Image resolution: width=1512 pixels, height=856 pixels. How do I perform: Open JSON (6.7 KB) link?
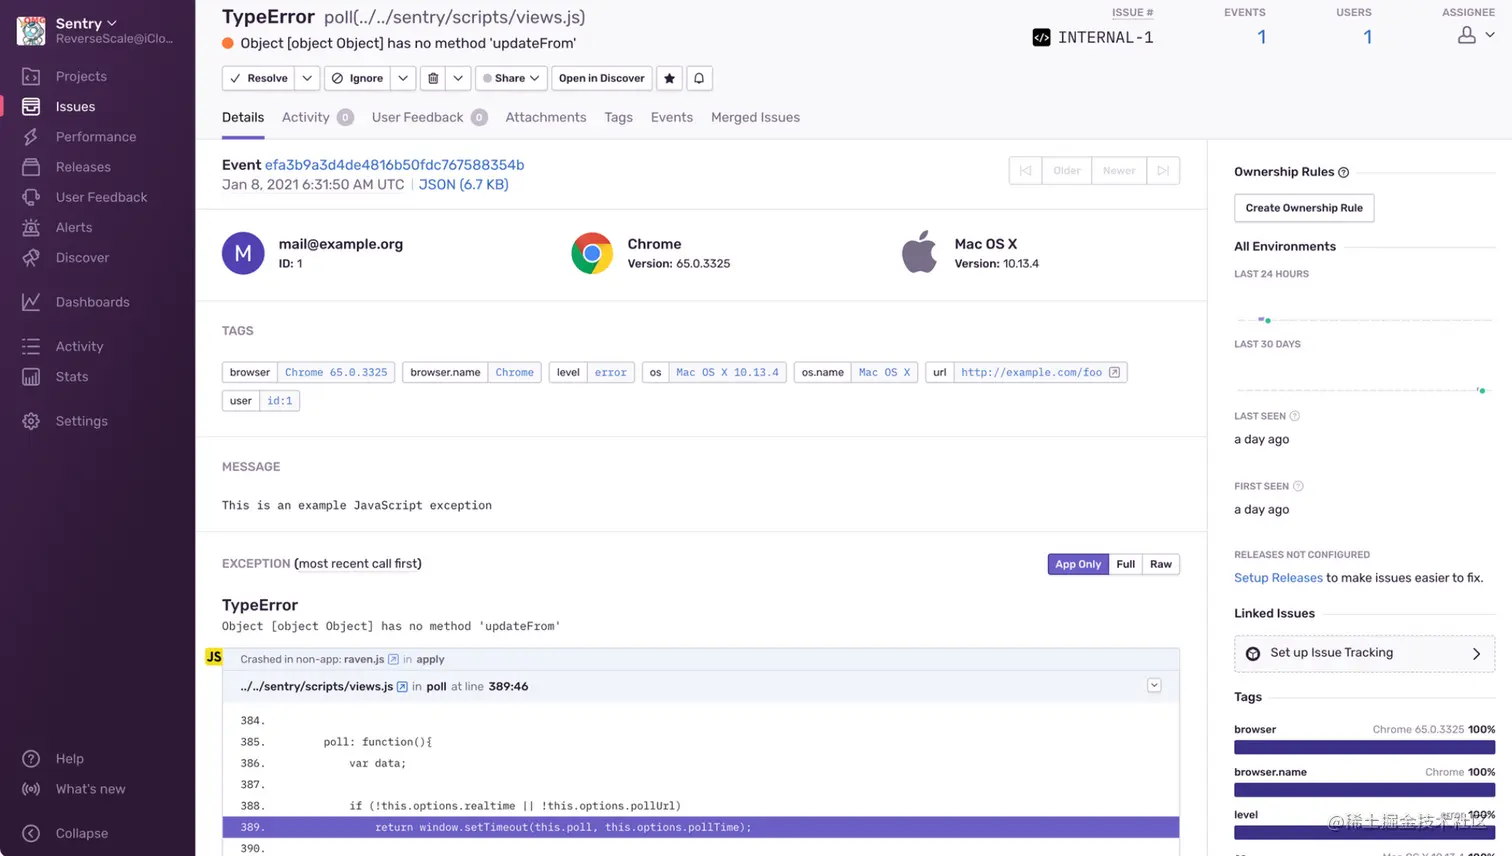463,185
